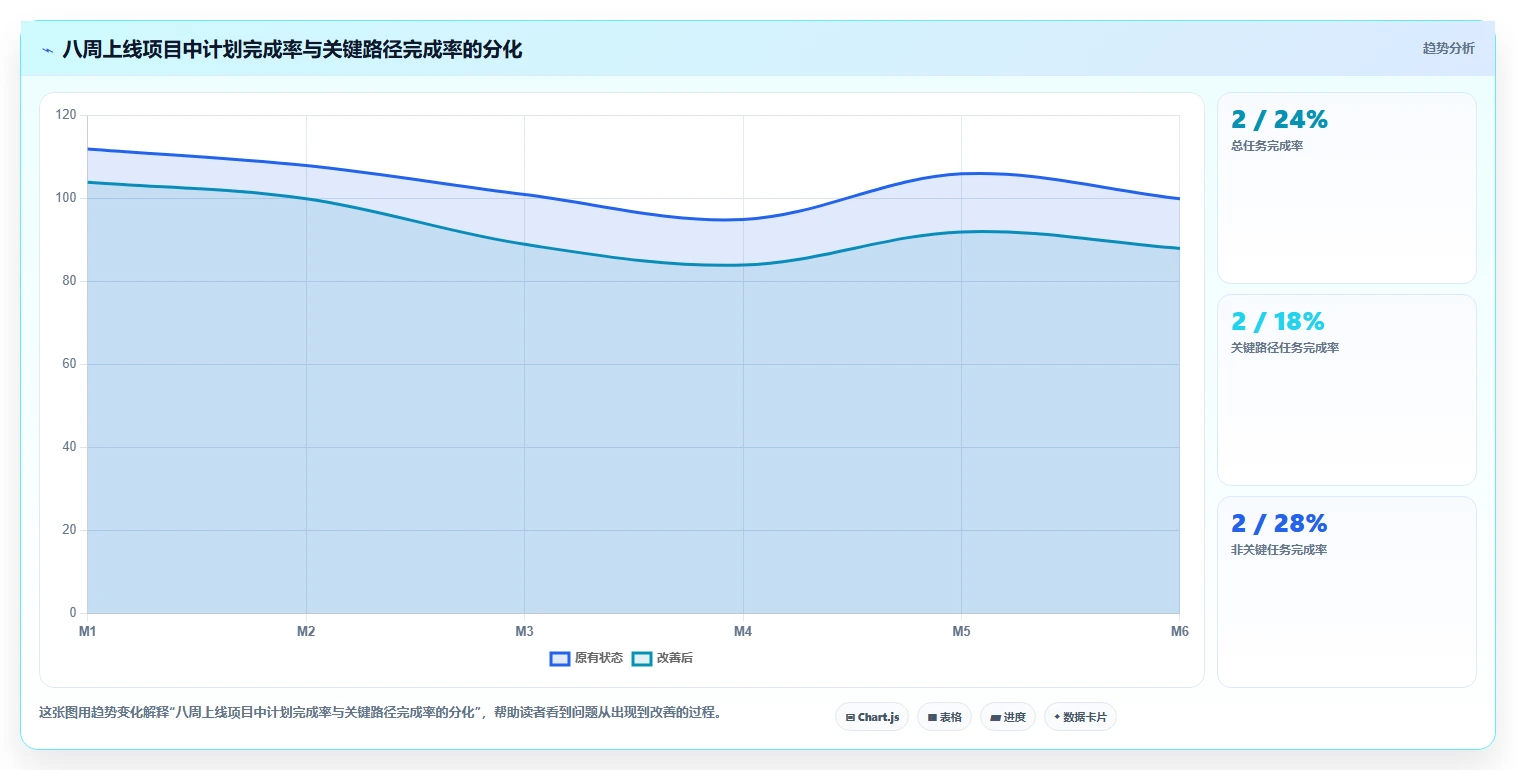Click 原有状态 line point at M2

coord(306,165)
